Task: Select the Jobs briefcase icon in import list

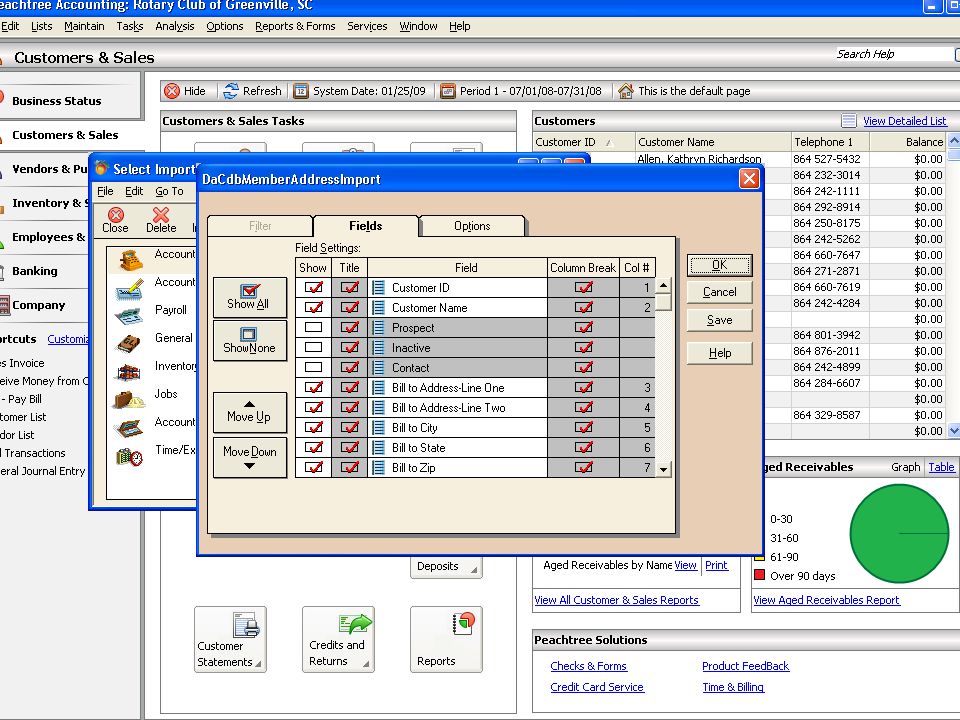Action: 129,400
